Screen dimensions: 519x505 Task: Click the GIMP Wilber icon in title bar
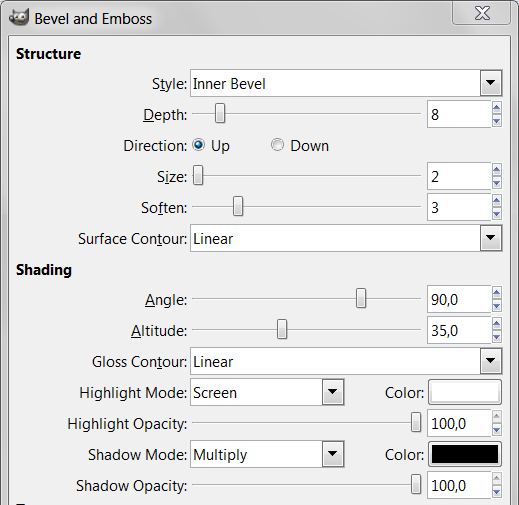(19, 17)
